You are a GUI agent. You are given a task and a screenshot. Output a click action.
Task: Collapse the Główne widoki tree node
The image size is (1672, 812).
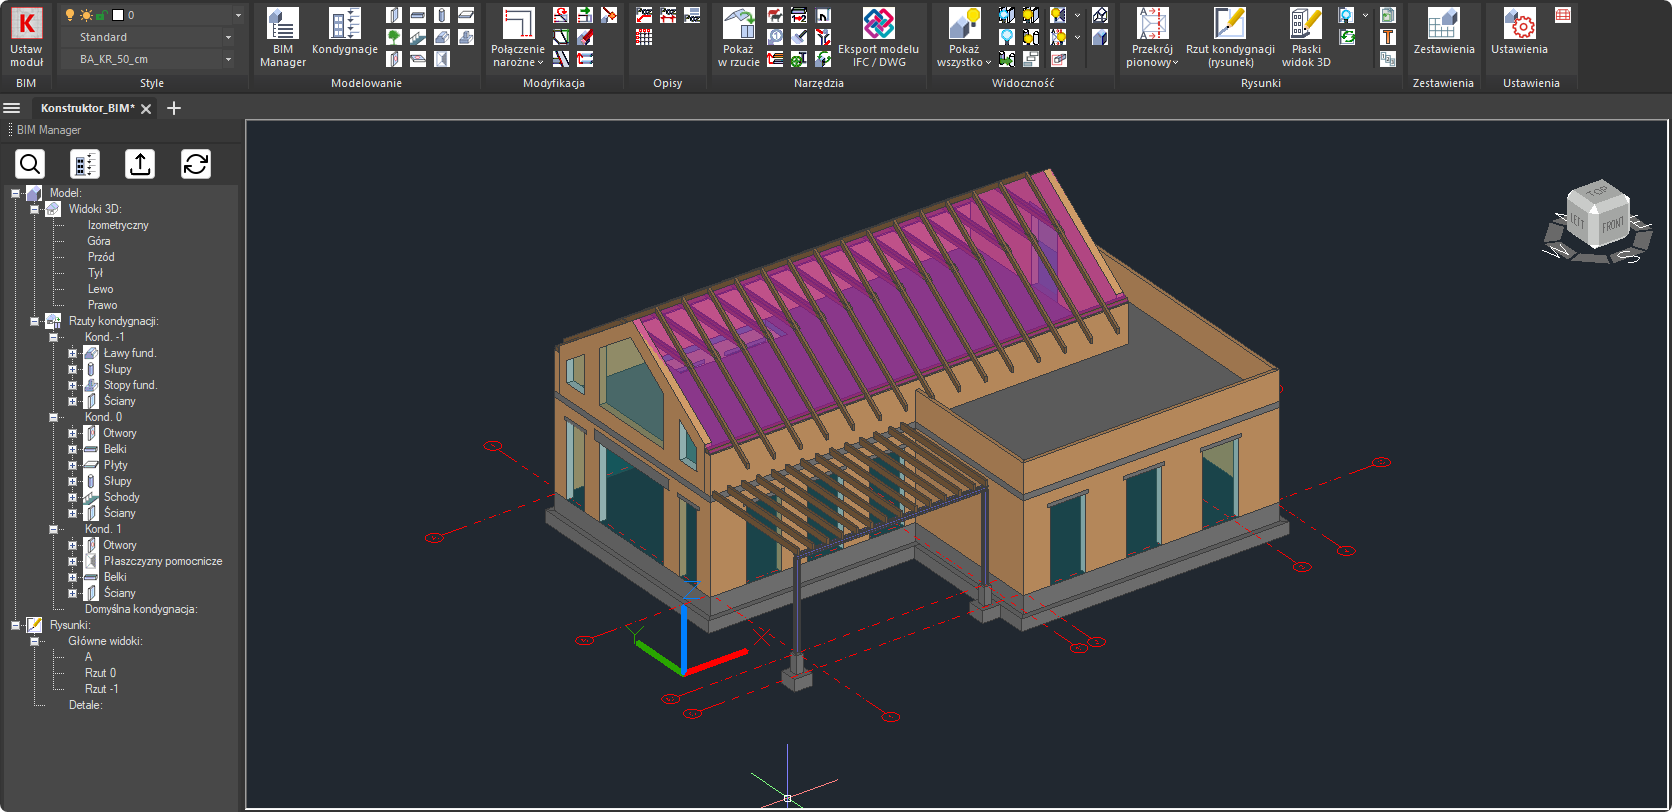pos(34,641)
